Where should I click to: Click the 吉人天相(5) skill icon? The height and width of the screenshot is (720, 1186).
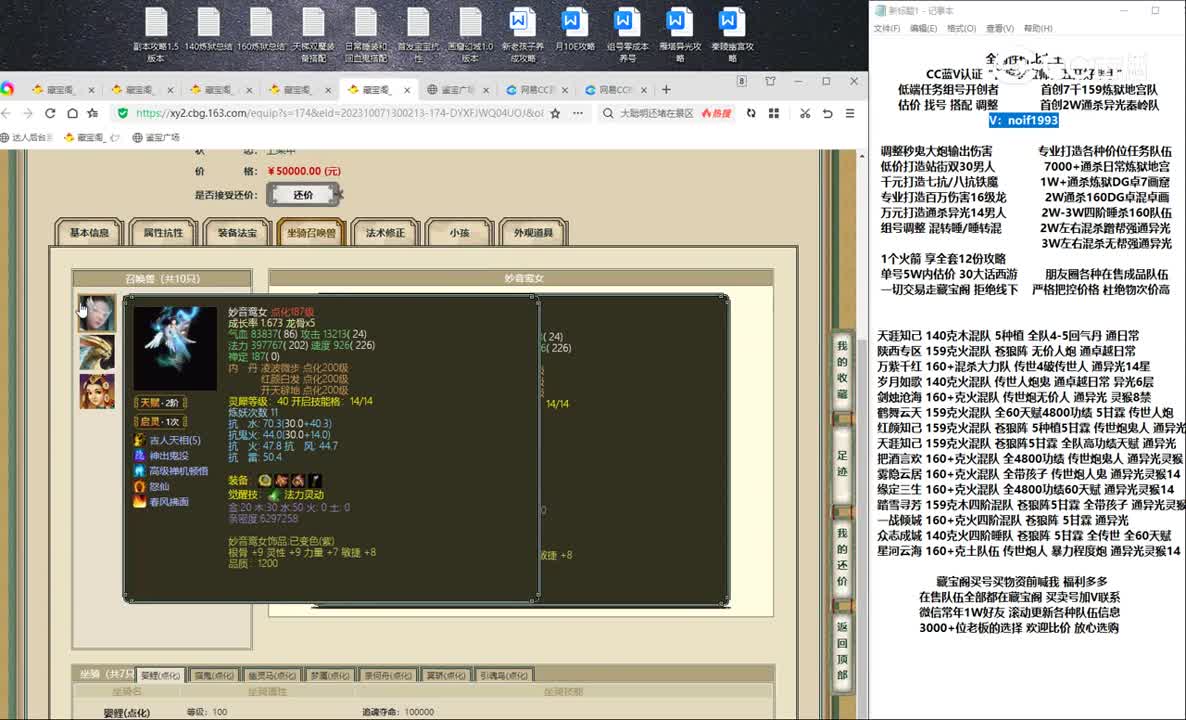click(x=139, y=440)
